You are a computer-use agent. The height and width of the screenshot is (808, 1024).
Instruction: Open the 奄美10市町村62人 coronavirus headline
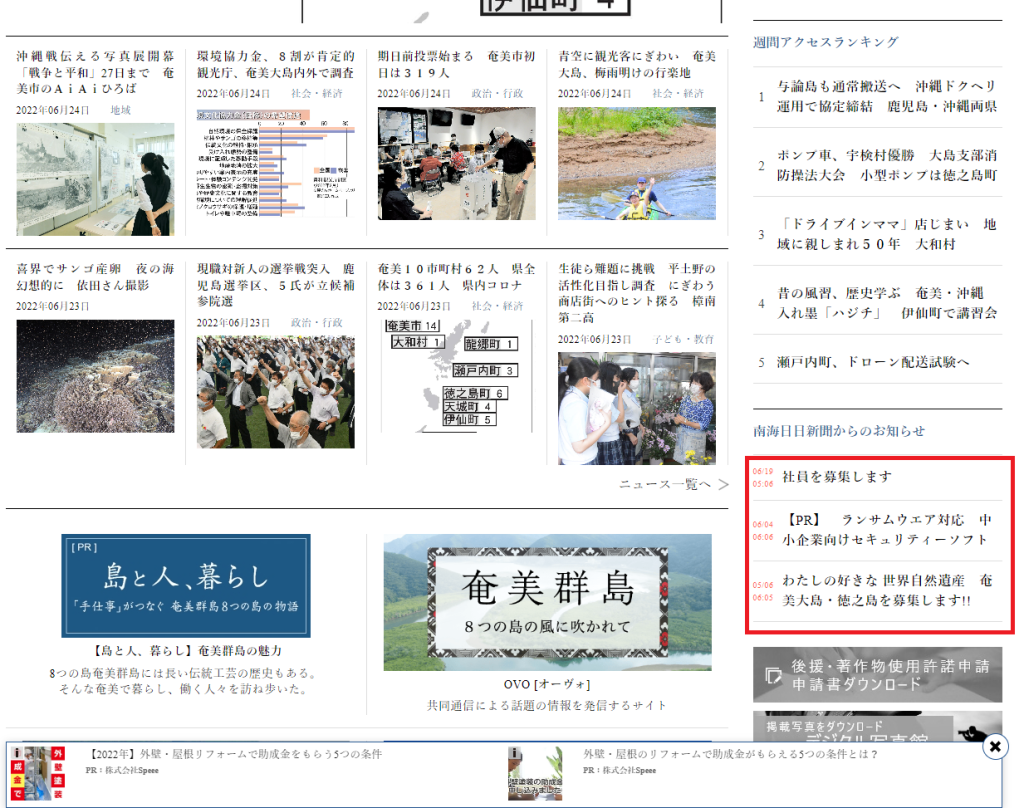[456, 277]
